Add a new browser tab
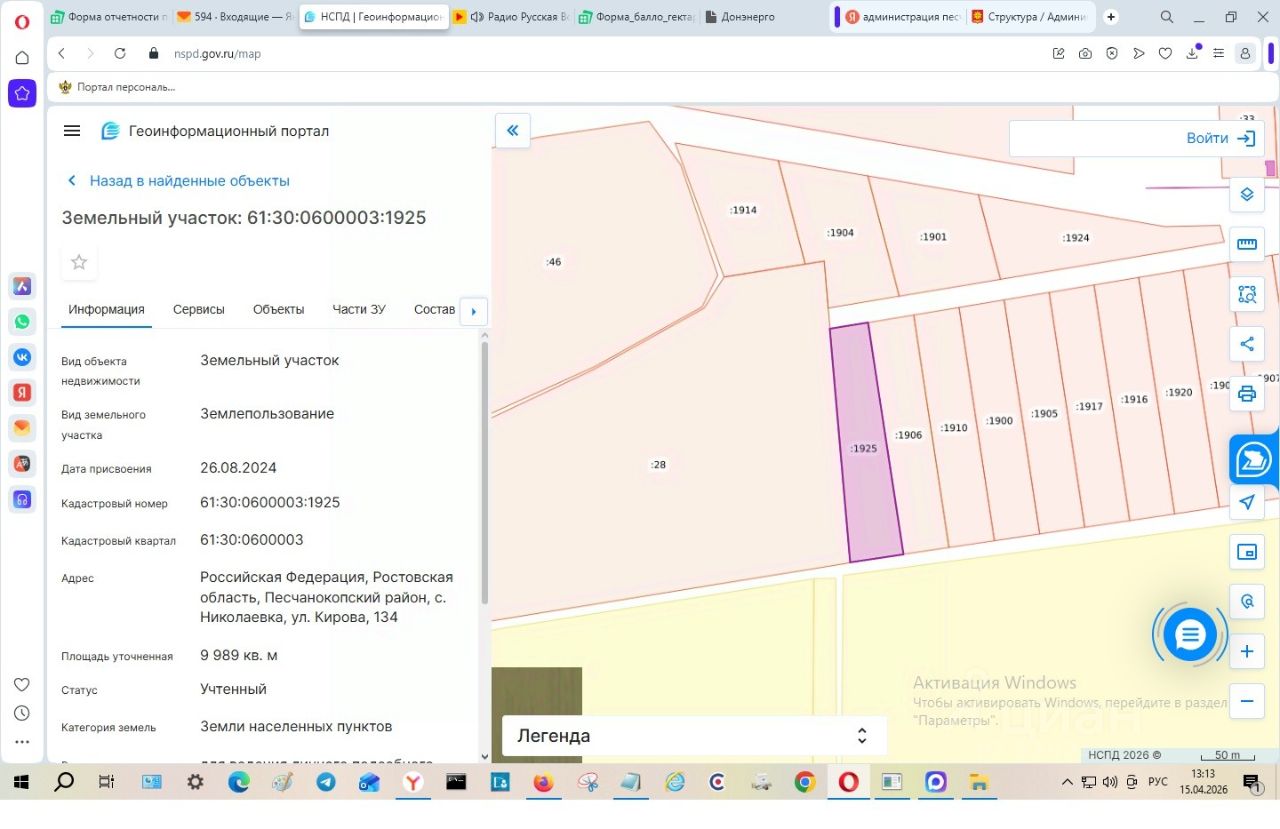Image resolution: width=1280 pixels, height=829 pixels. pos(1110,17)
